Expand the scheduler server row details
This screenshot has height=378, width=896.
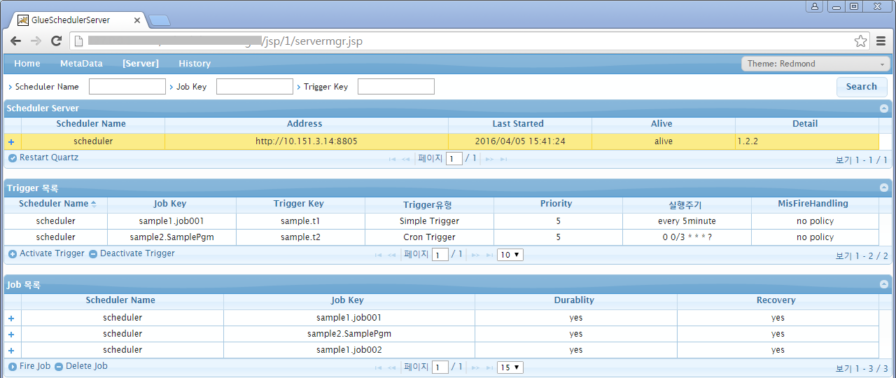pos(11,142)
